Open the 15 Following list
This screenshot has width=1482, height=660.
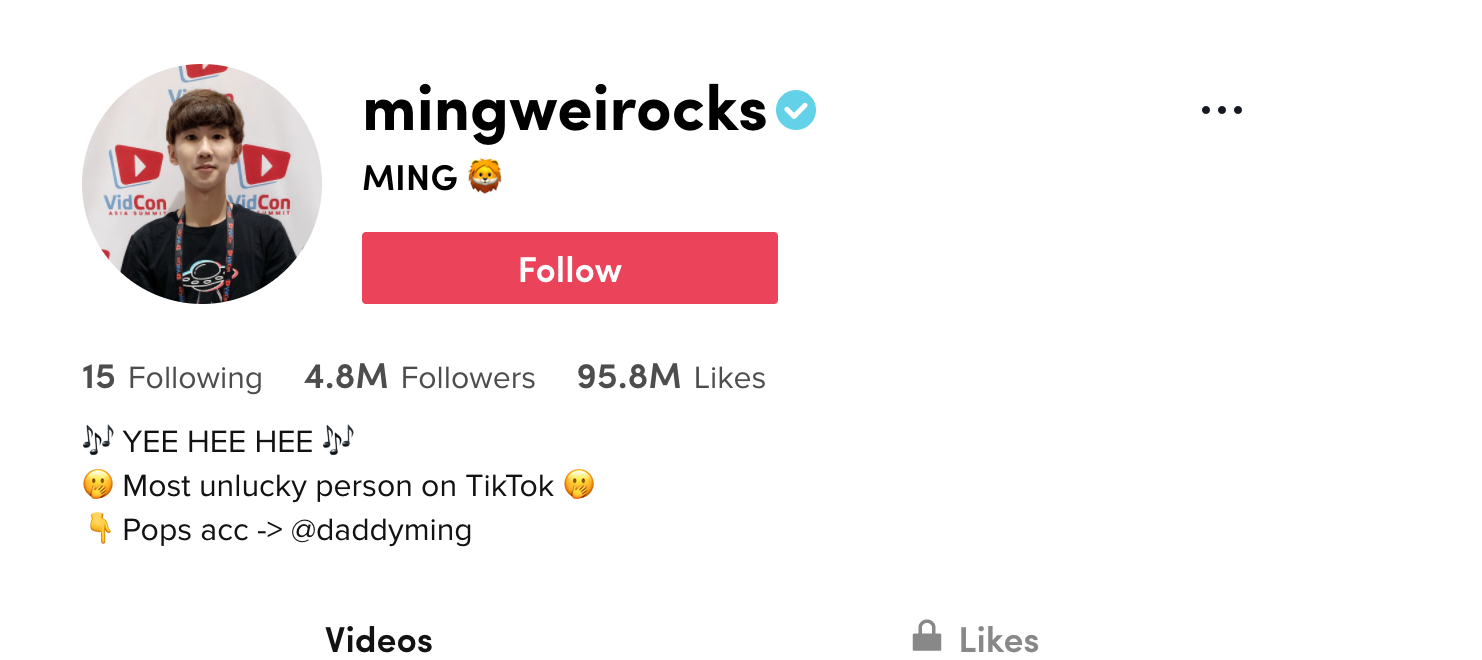172,377
